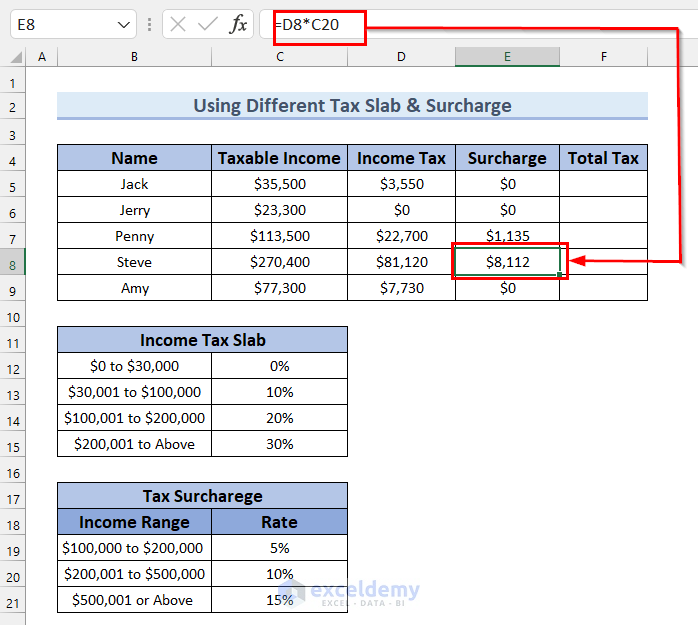
Task: Click taxable income cell $23,300
Action: (280, 210)
